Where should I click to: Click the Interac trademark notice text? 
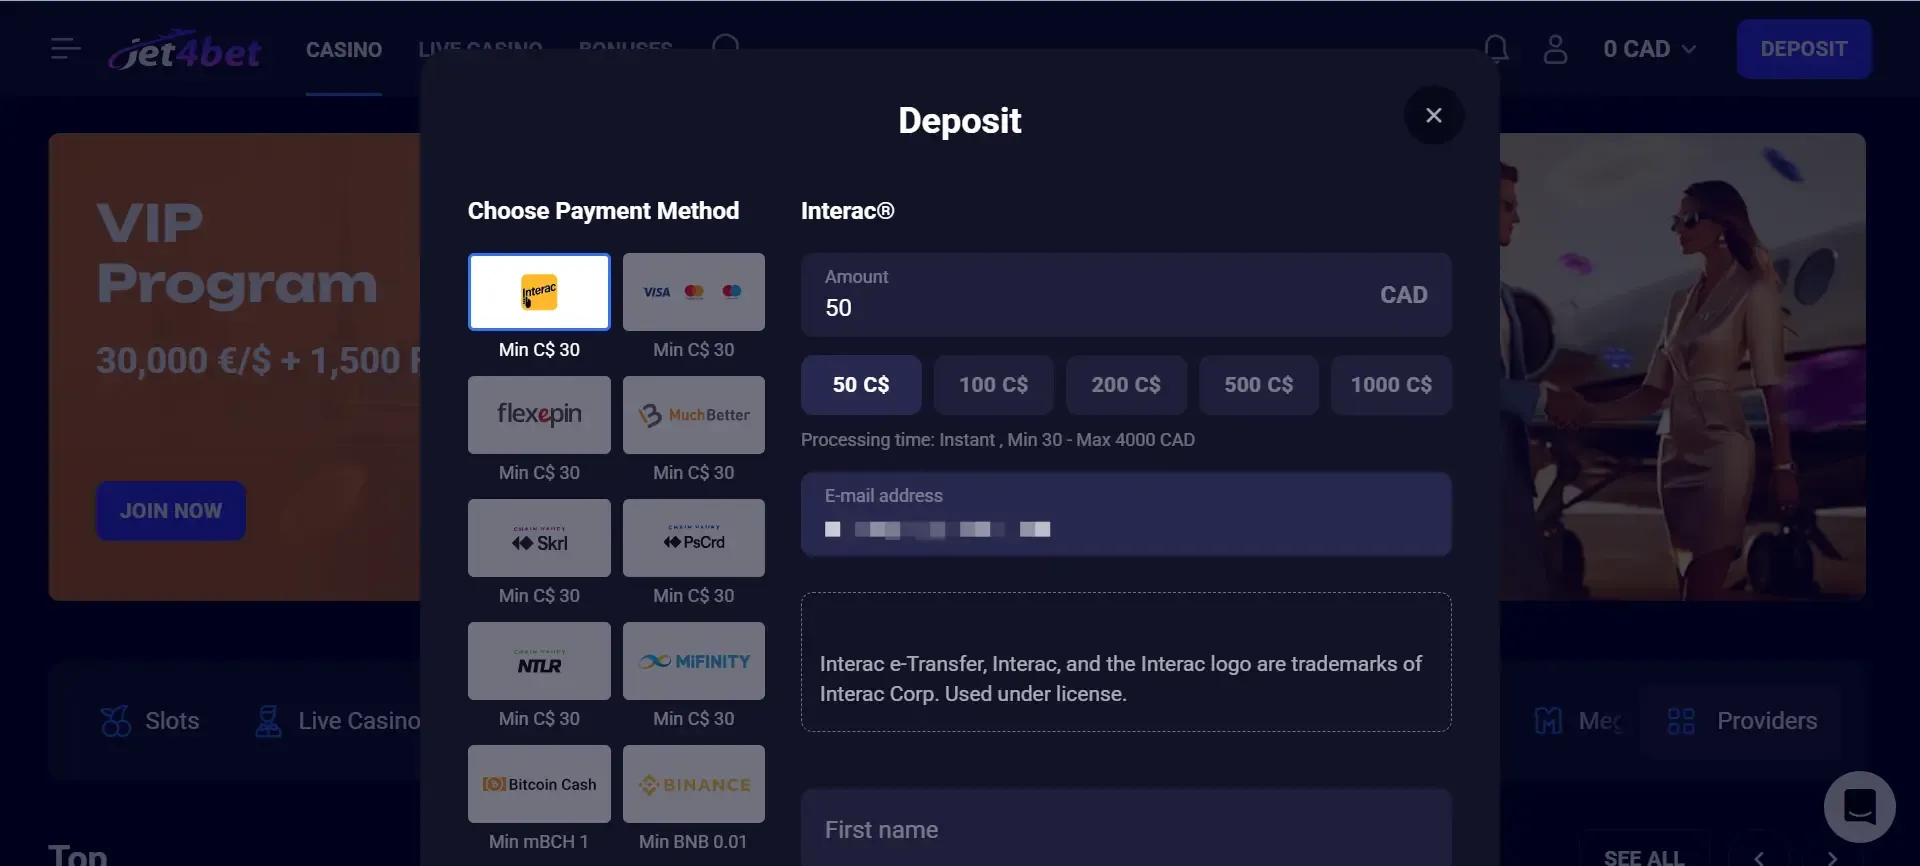[x=1121, y=679]
